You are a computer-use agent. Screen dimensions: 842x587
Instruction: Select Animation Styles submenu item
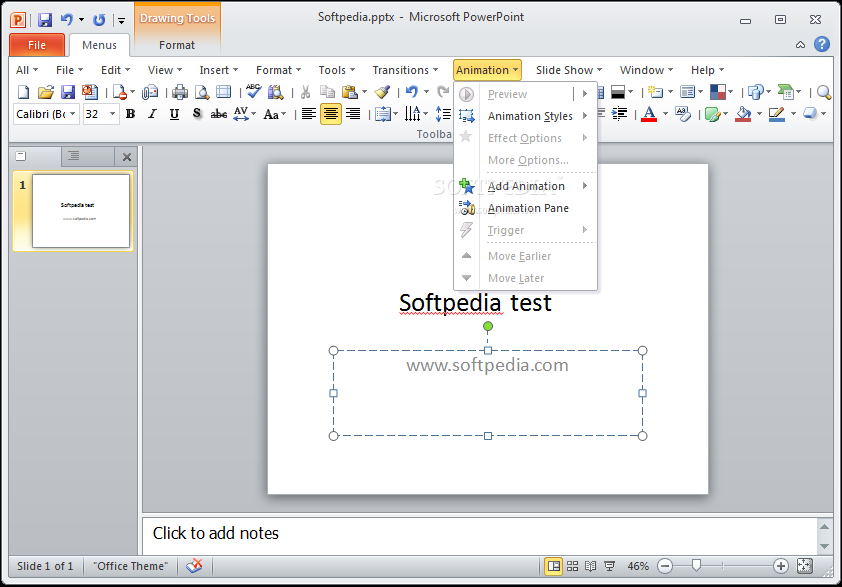(525, 116)
